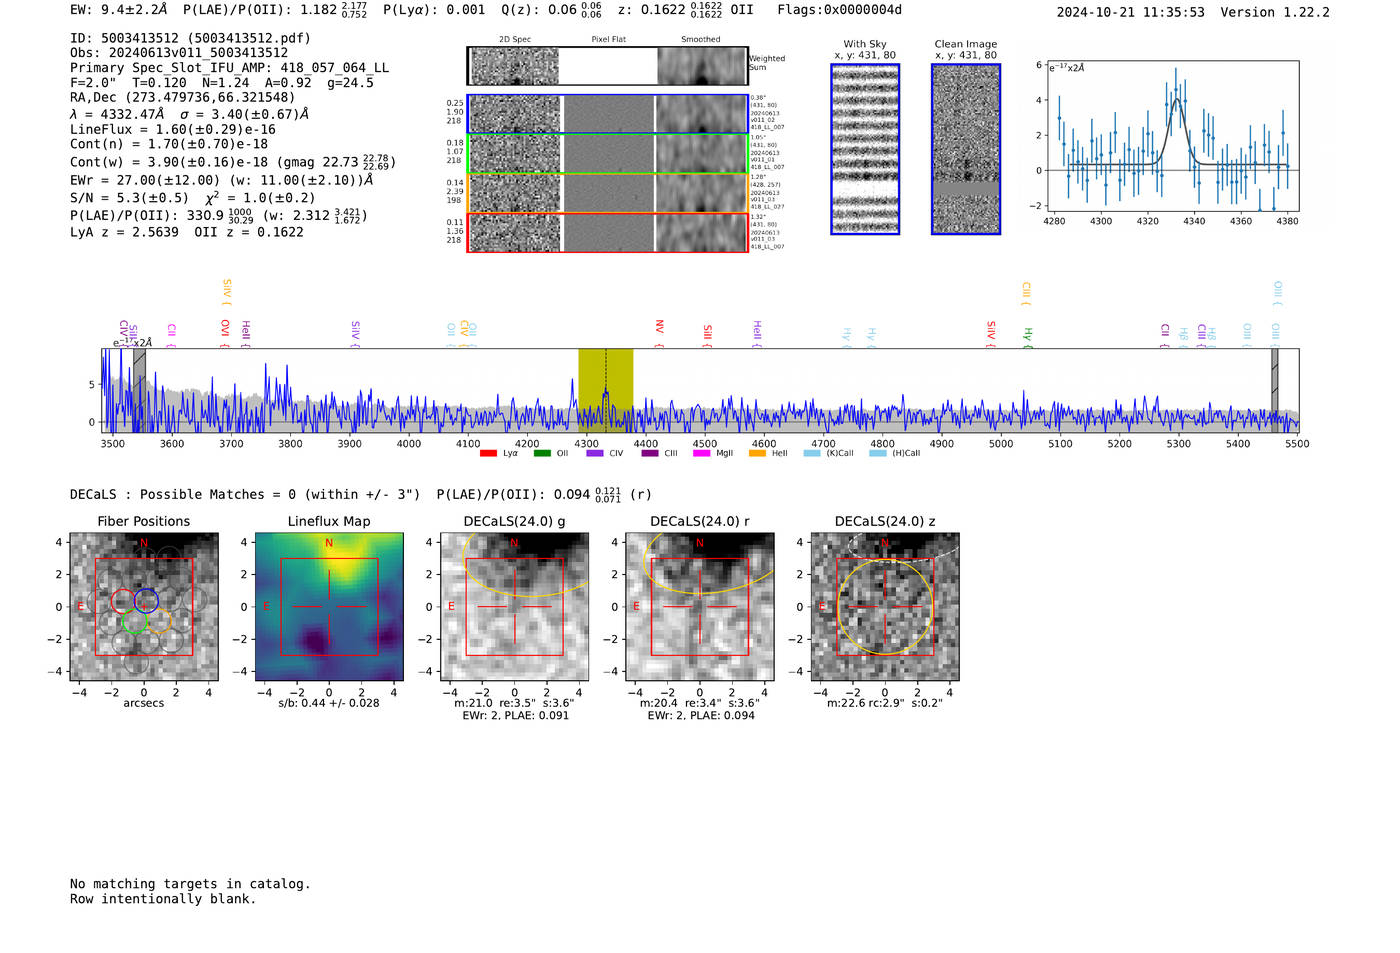Open the DECaLS(24.0) r cutout

[700, 607]
